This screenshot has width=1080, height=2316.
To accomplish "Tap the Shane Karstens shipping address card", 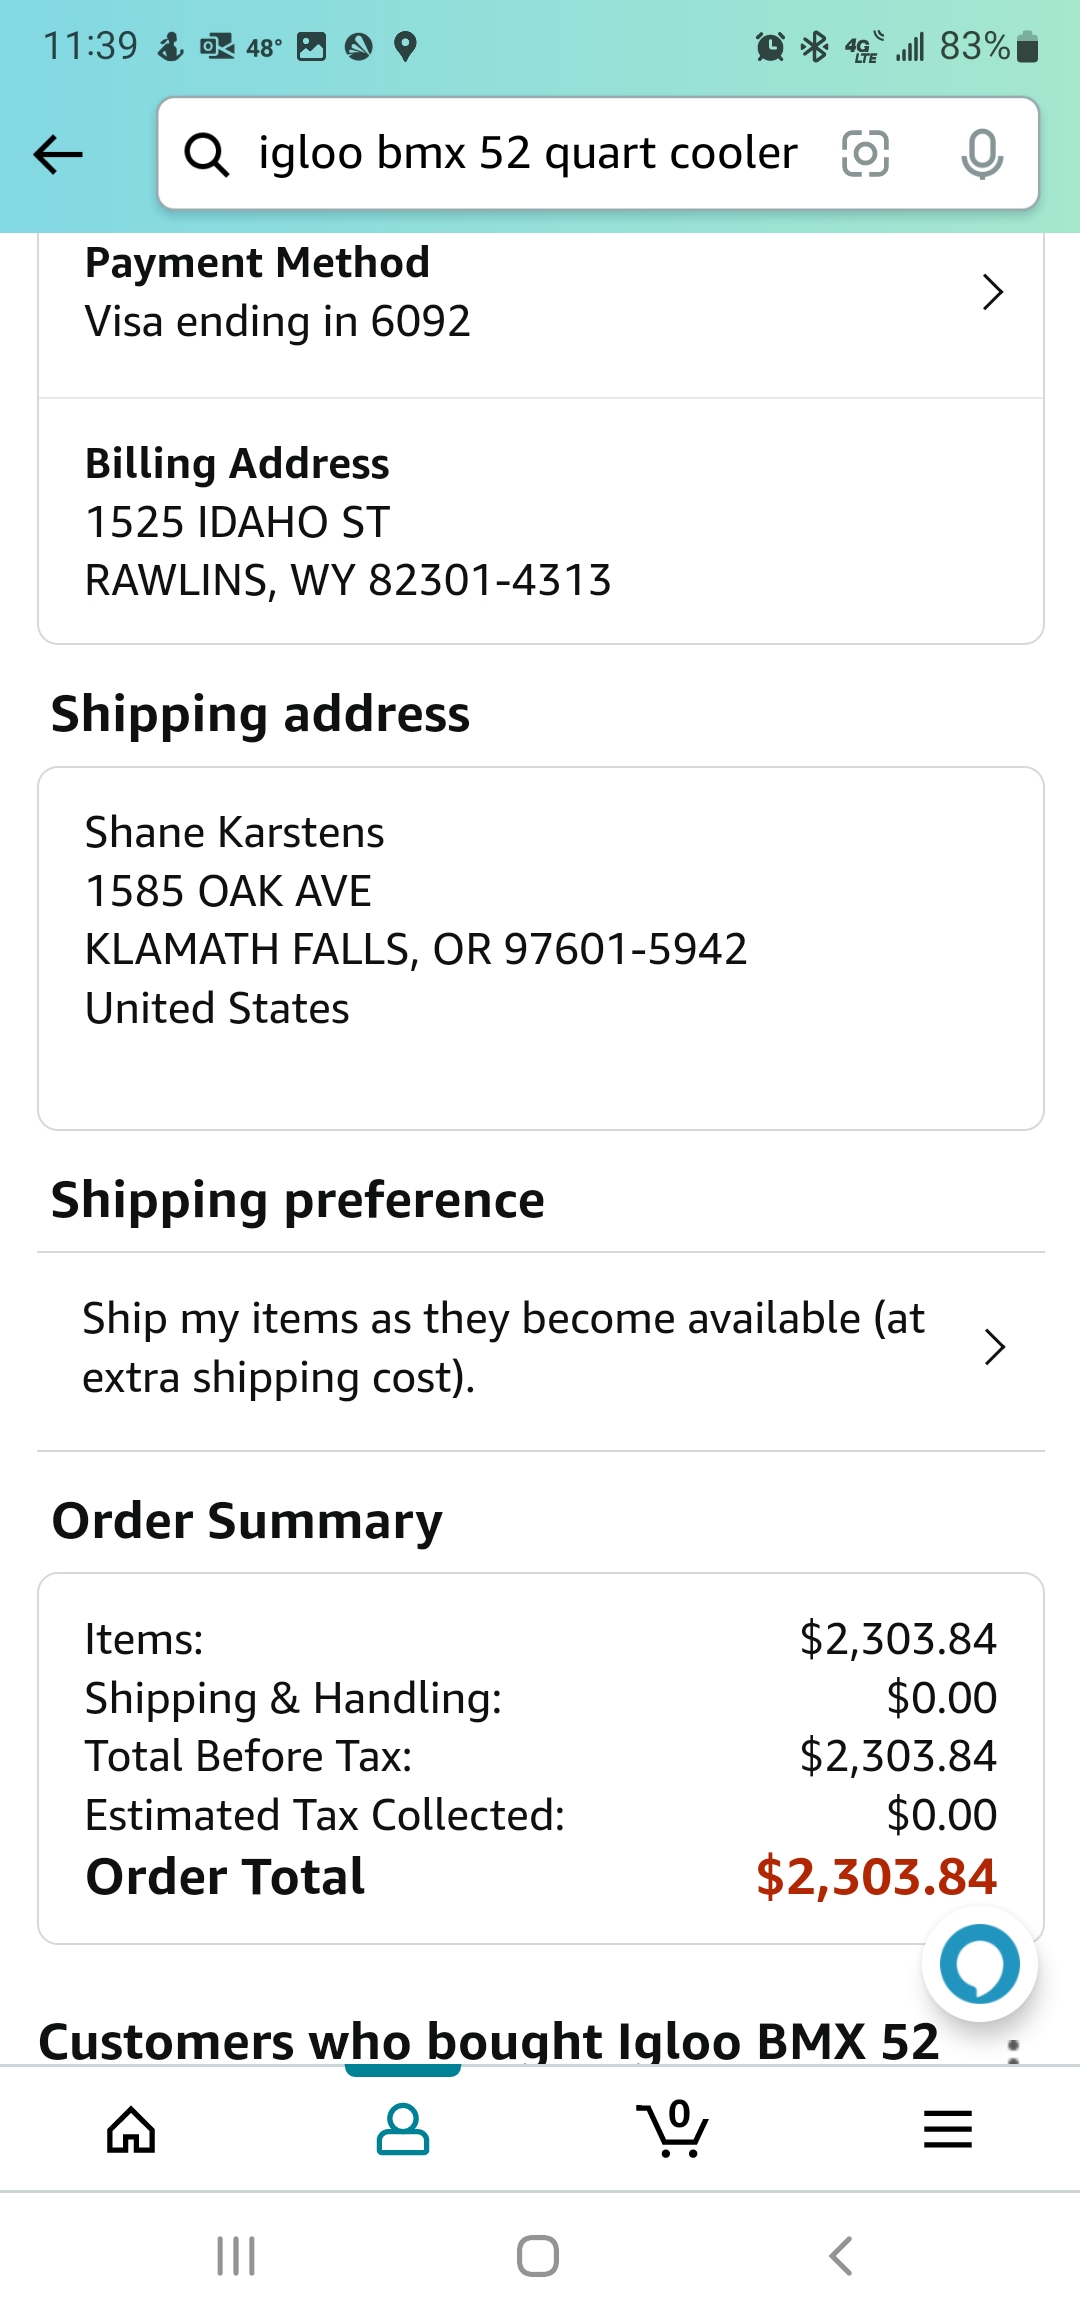I will click(540, 948).
